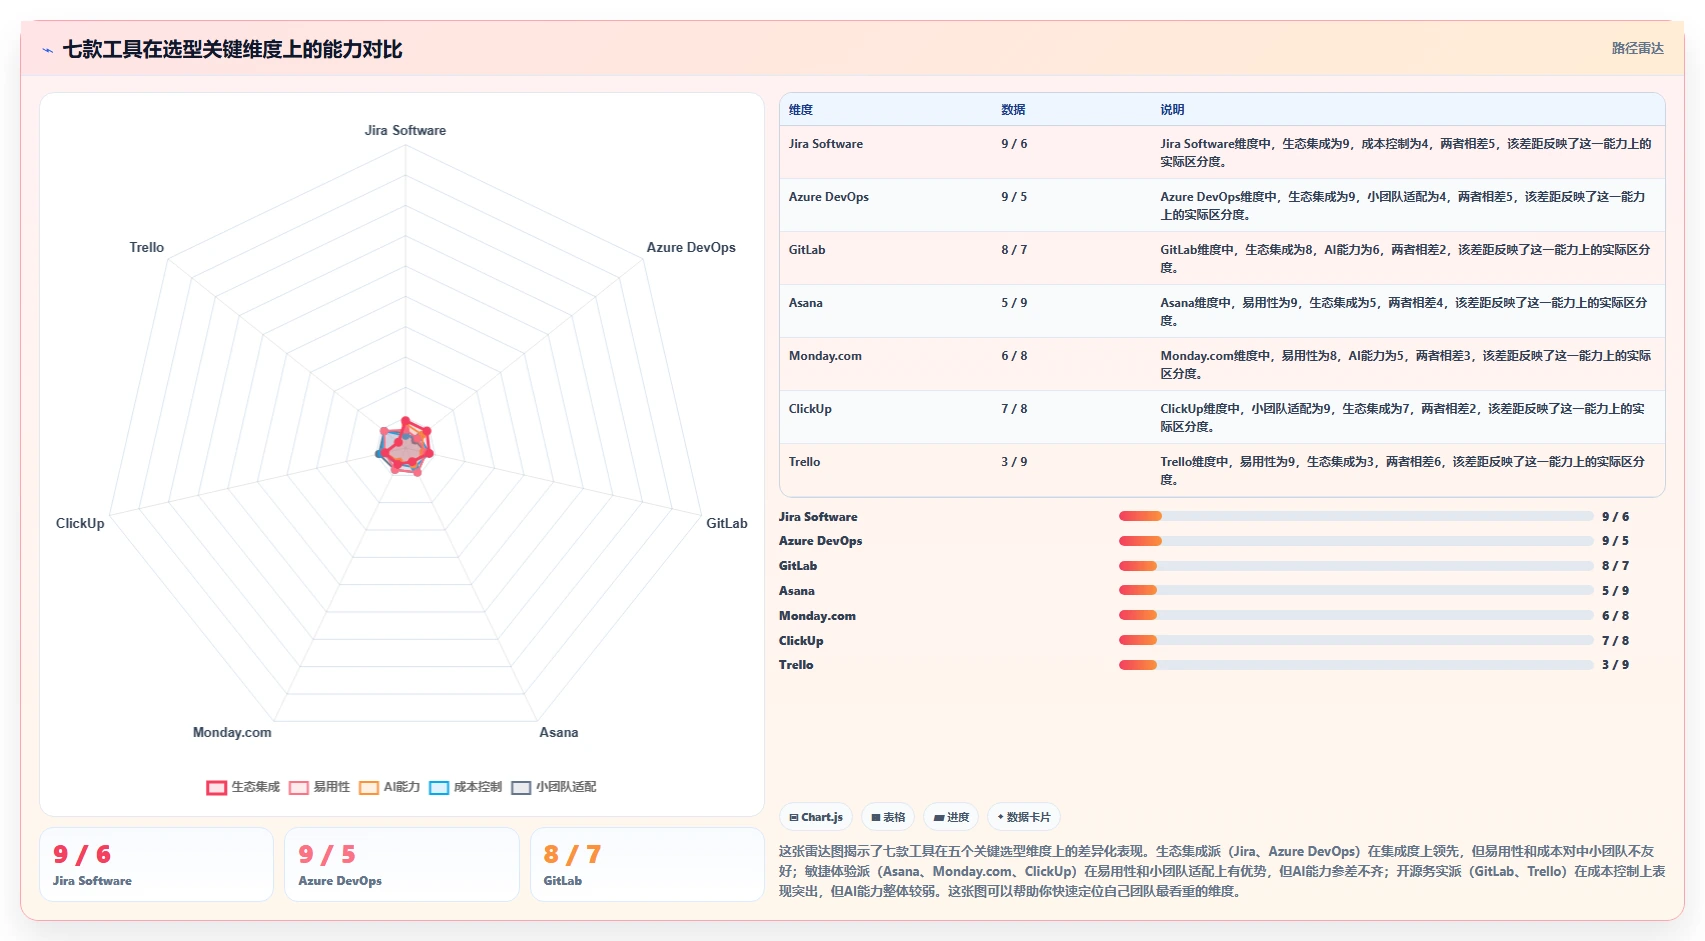Click the 进度 tag
The image size is (1705, 941).
(x=951, y=817)
